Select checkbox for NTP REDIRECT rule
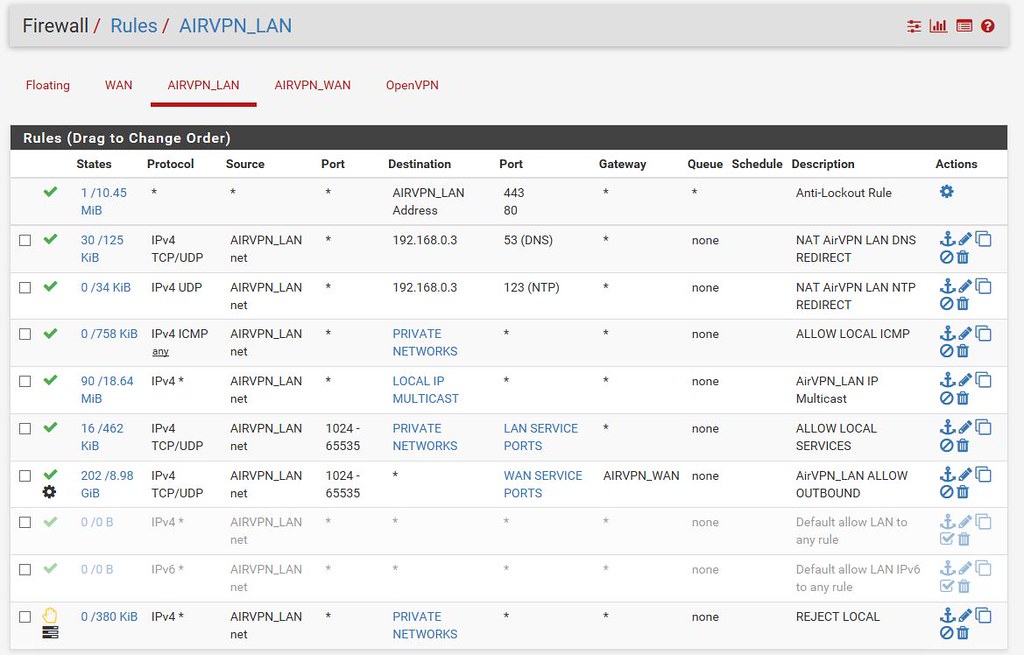1024x655 pixels. click(25, 287)
